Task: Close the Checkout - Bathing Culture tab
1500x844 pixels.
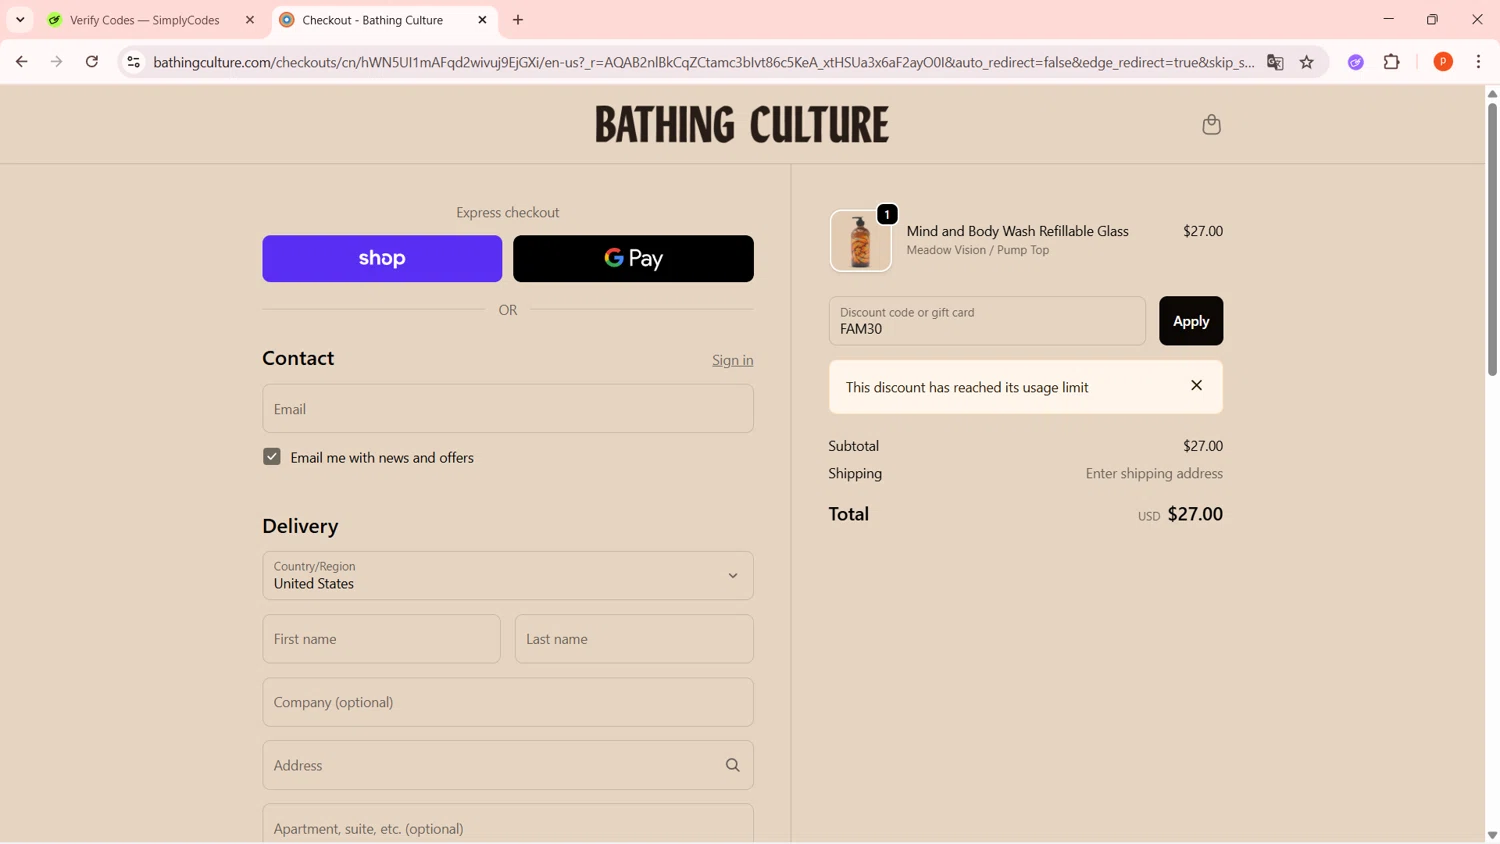Action: point(482,20)
